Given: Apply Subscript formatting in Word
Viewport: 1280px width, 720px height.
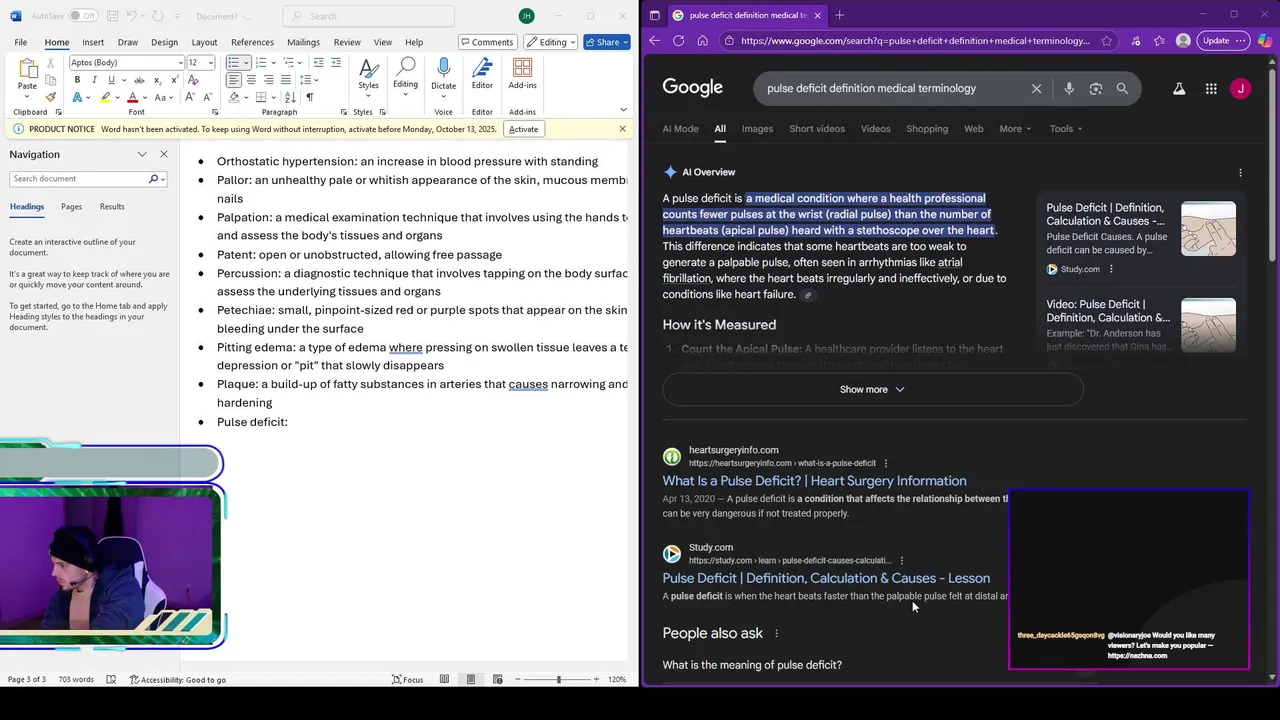Looking at the screenshot, I should [157, 80].
